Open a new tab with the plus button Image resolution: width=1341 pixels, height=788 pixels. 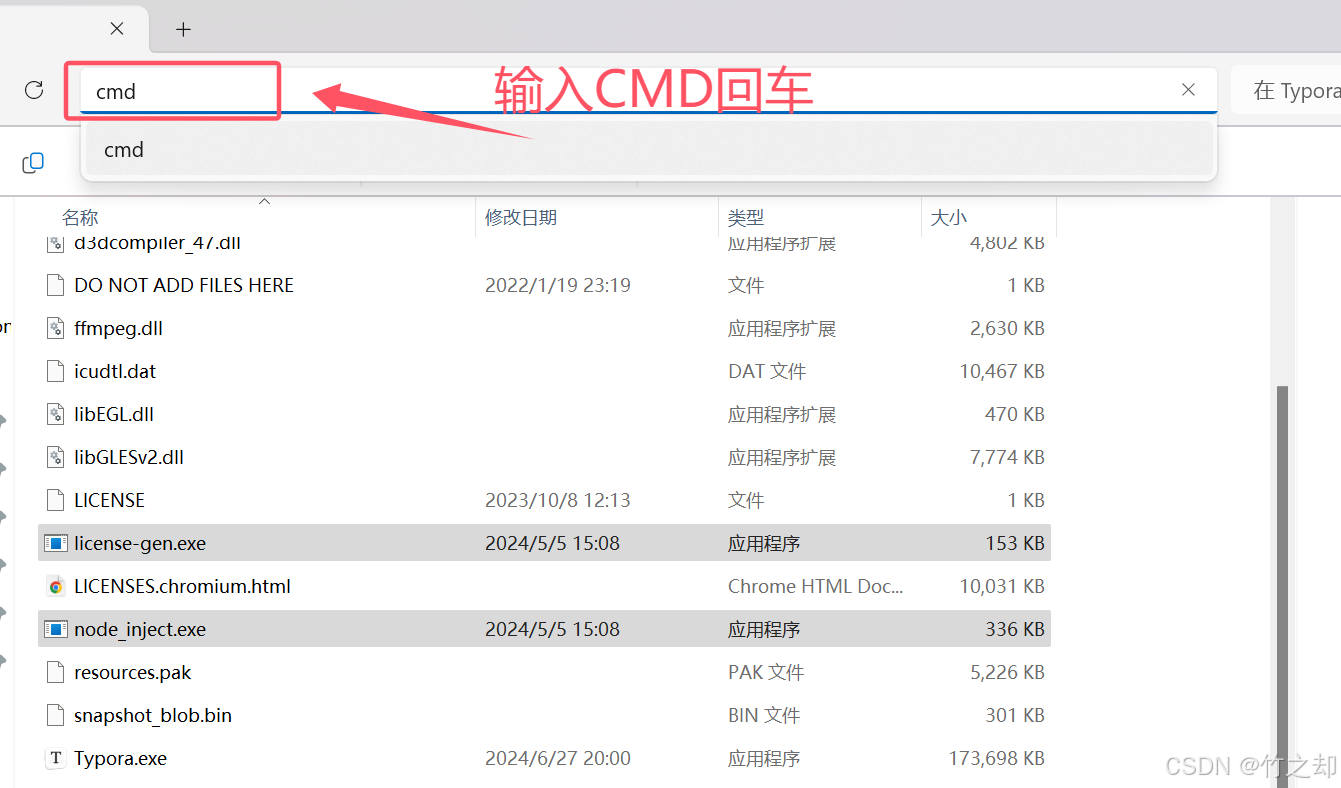tap(183, 29)
